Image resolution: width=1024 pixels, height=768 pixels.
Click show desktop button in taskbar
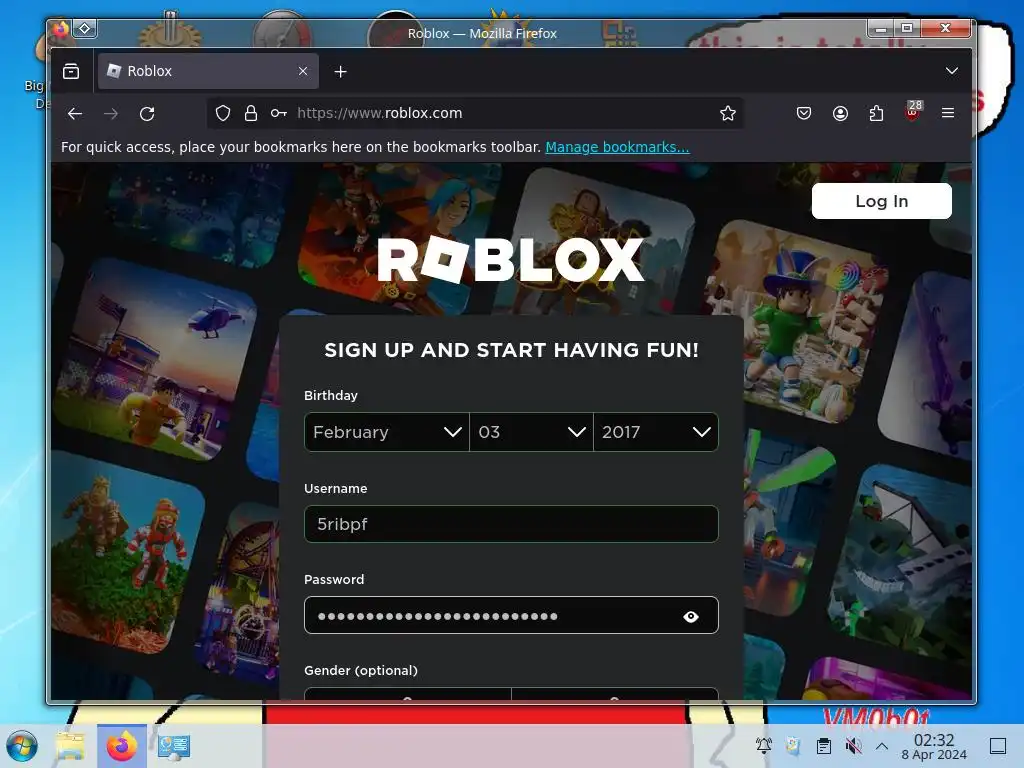click(x=998, y=745)
